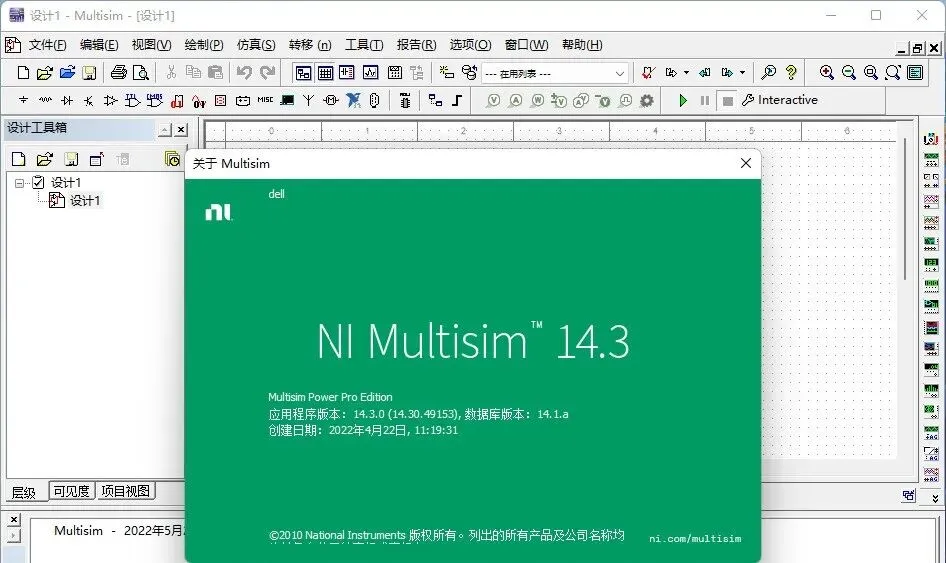Viewport: 946px width, 563px height.
Task: Expand instruments toolbar overflow chevron
Action: click(935, 498)
